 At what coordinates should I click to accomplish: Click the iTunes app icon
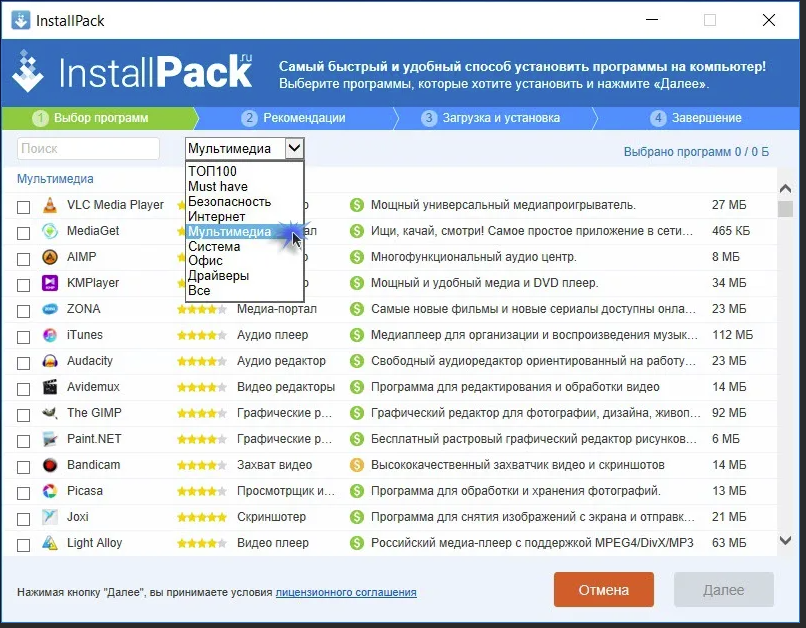[50, 335]
